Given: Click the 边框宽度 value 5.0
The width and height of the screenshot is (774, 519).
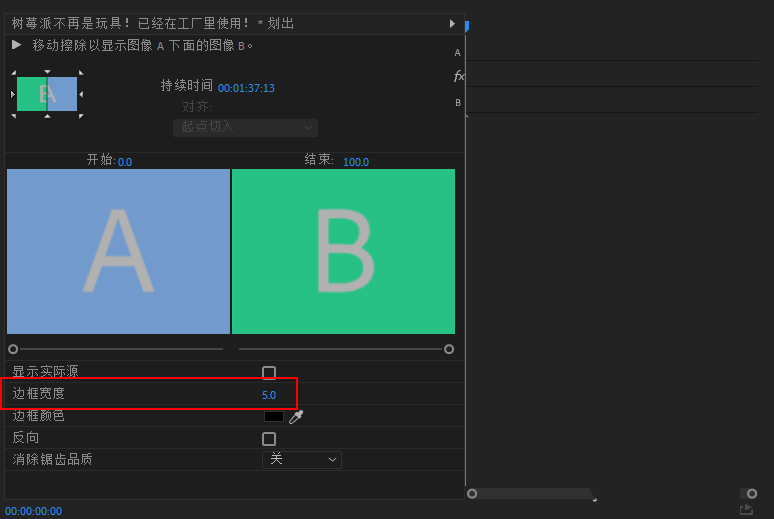Looking at the screenshot, I should (269, 395).
